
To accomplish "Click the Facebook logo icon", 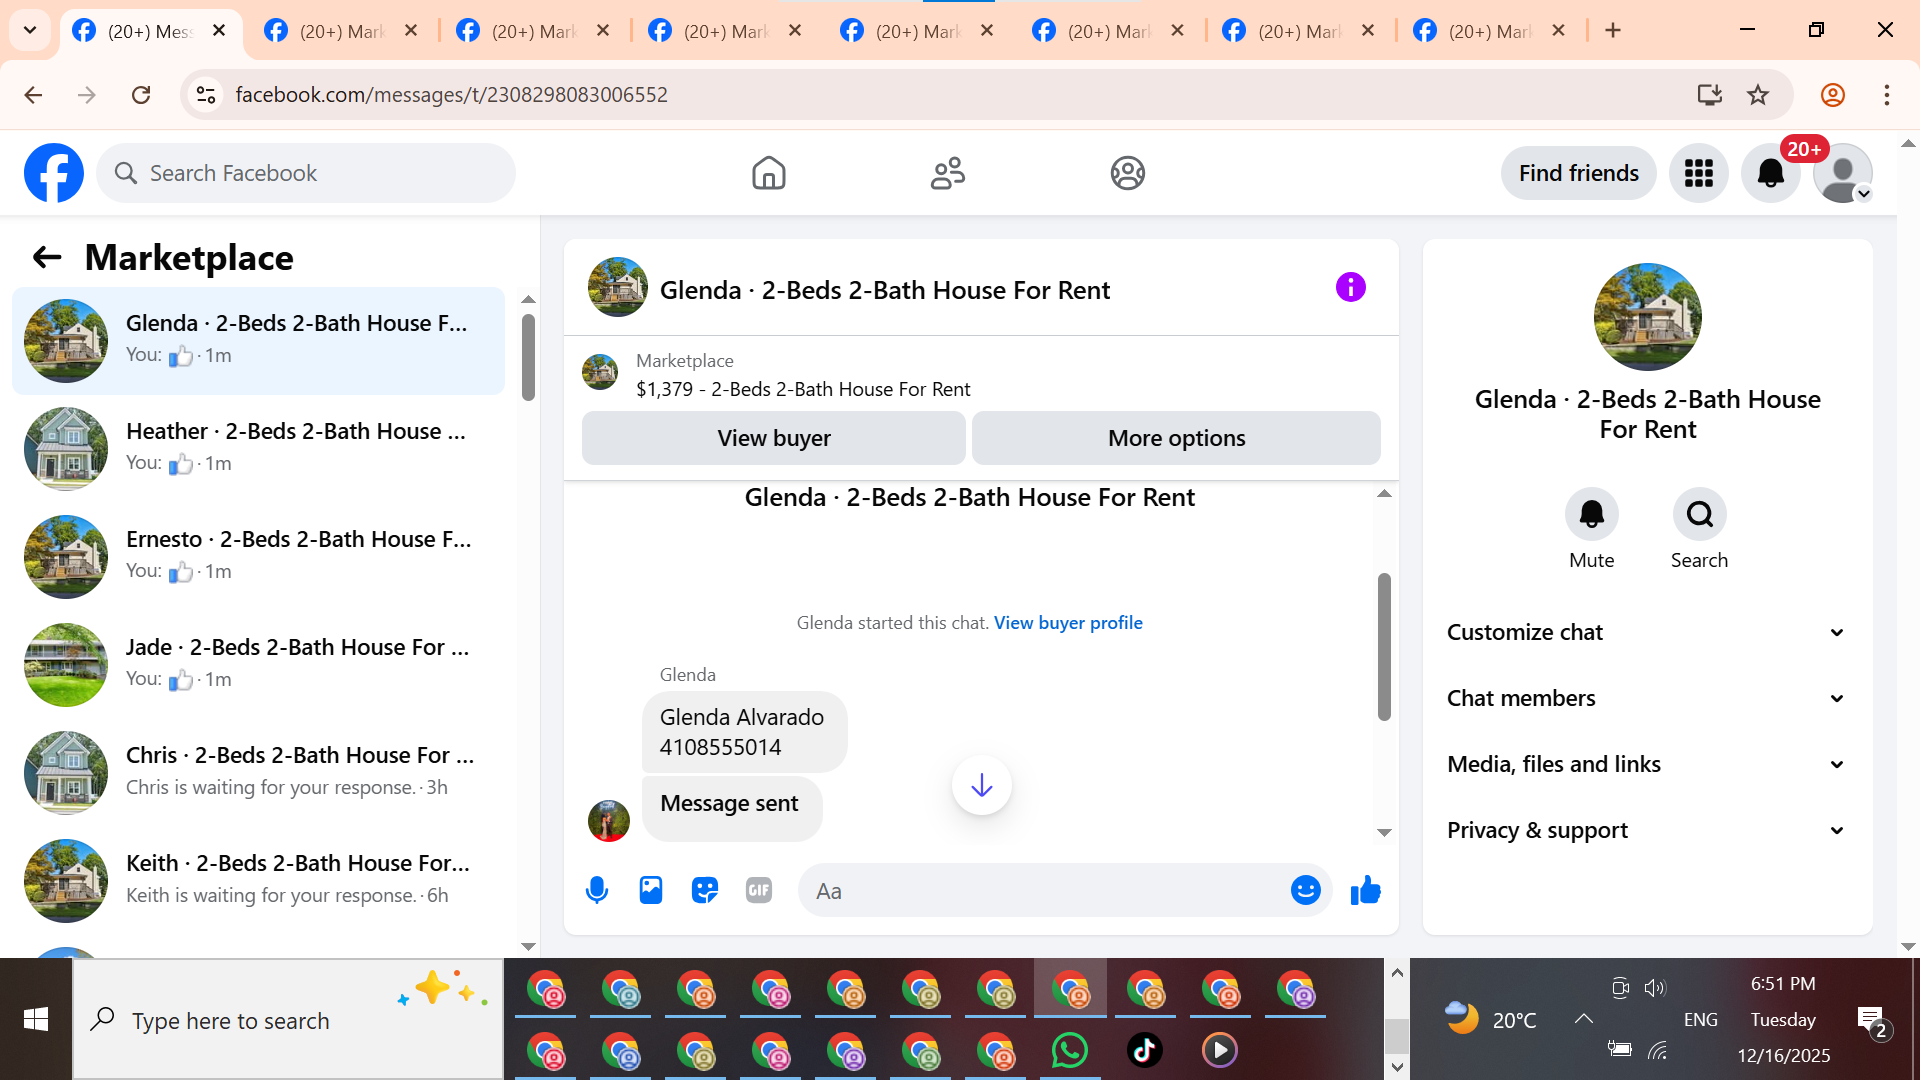I will (x=54, y=173).
